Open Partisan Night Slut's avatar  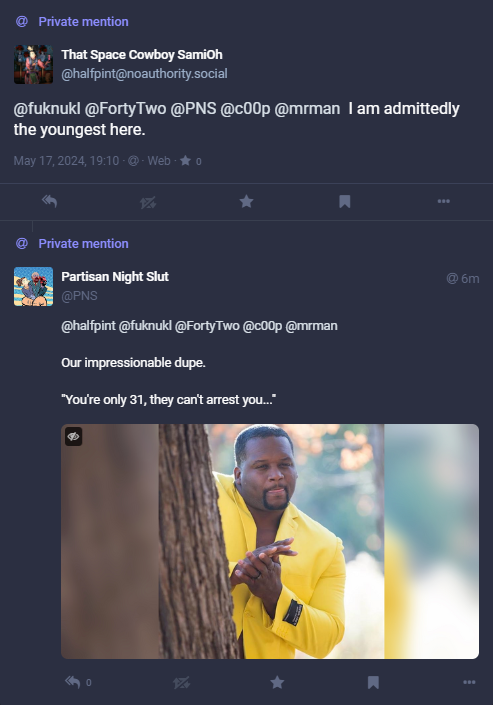pyautogui.click(x=33, y=286)
